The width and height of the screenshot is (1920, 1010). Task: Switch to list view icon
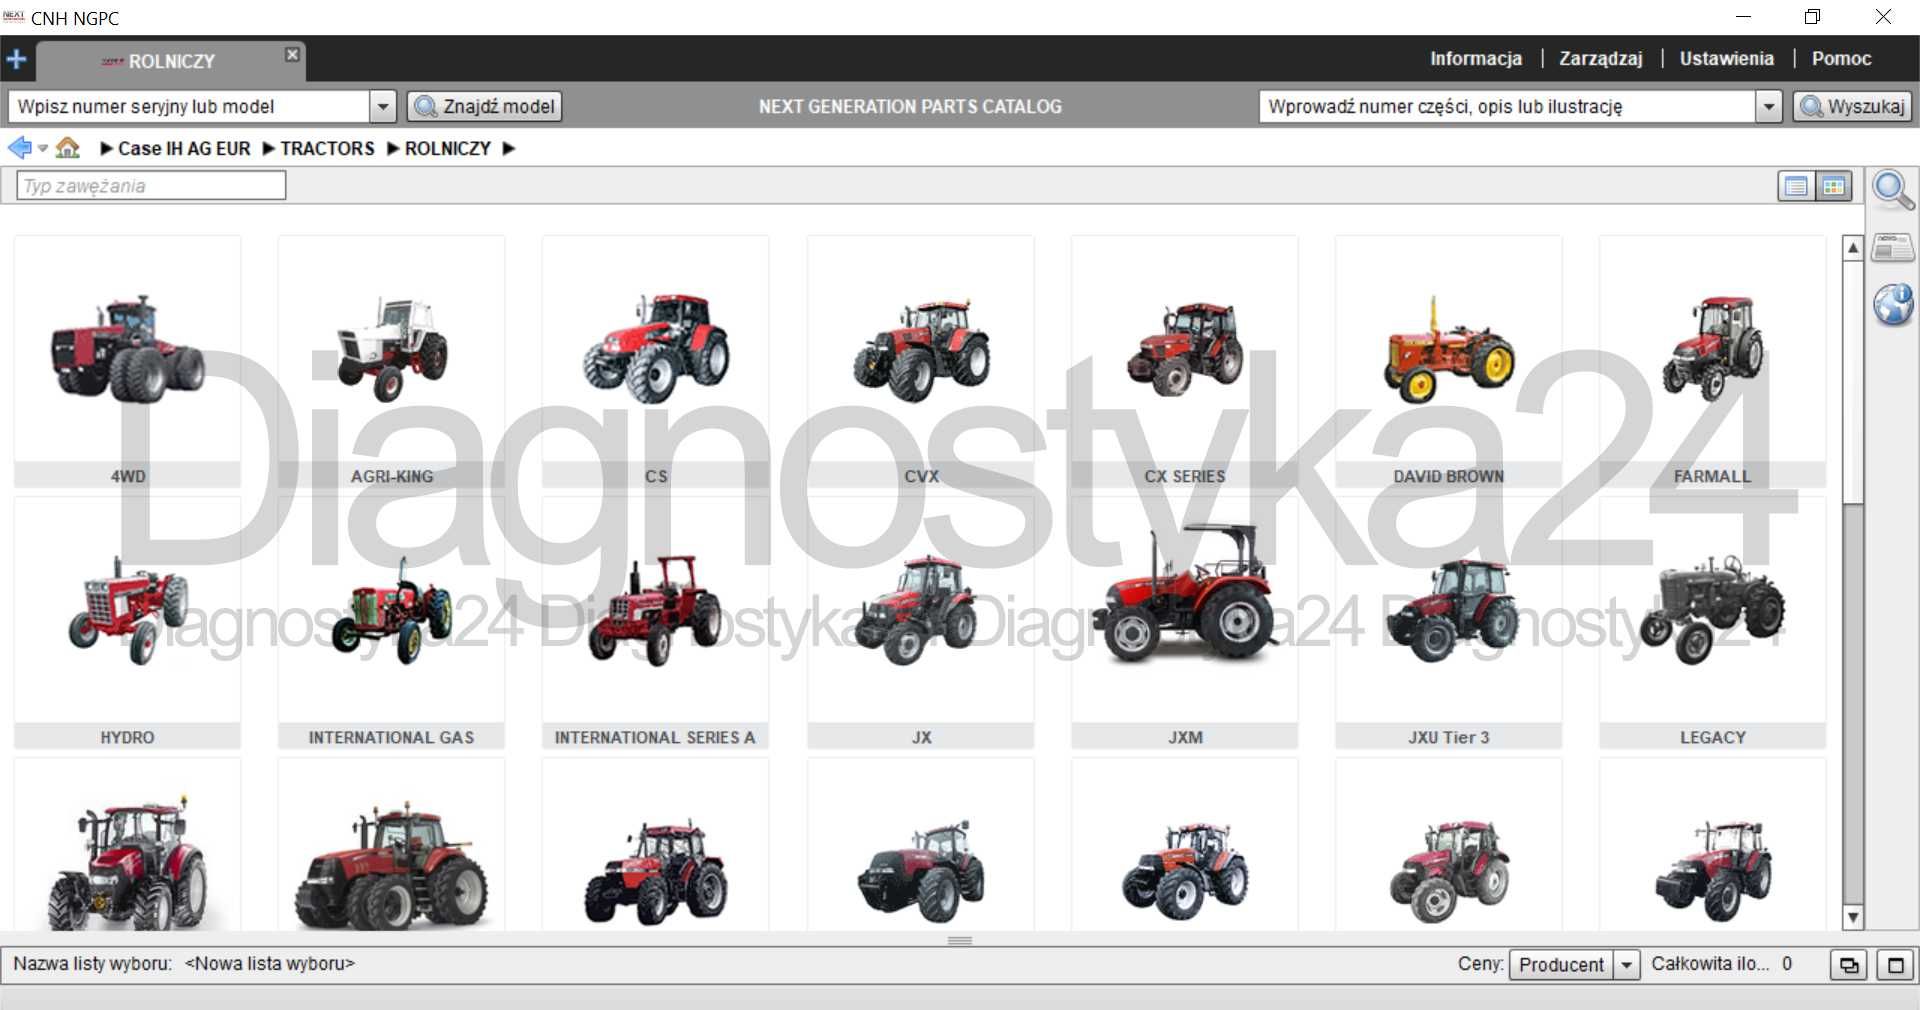pyautogui.click(x=1796, y=186)
